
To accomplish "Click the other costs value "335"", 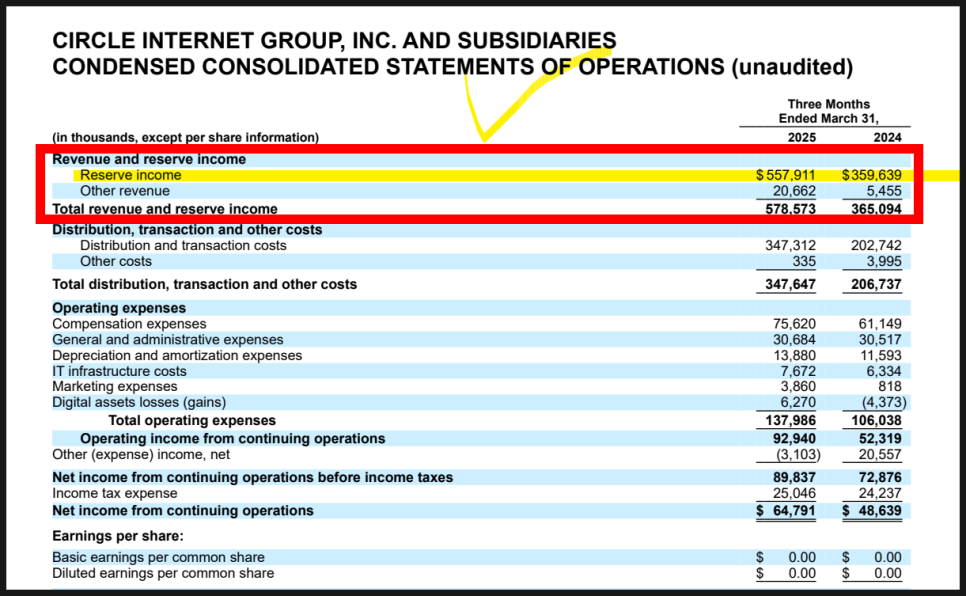I will pyautogui.click(x=804, y=261).
